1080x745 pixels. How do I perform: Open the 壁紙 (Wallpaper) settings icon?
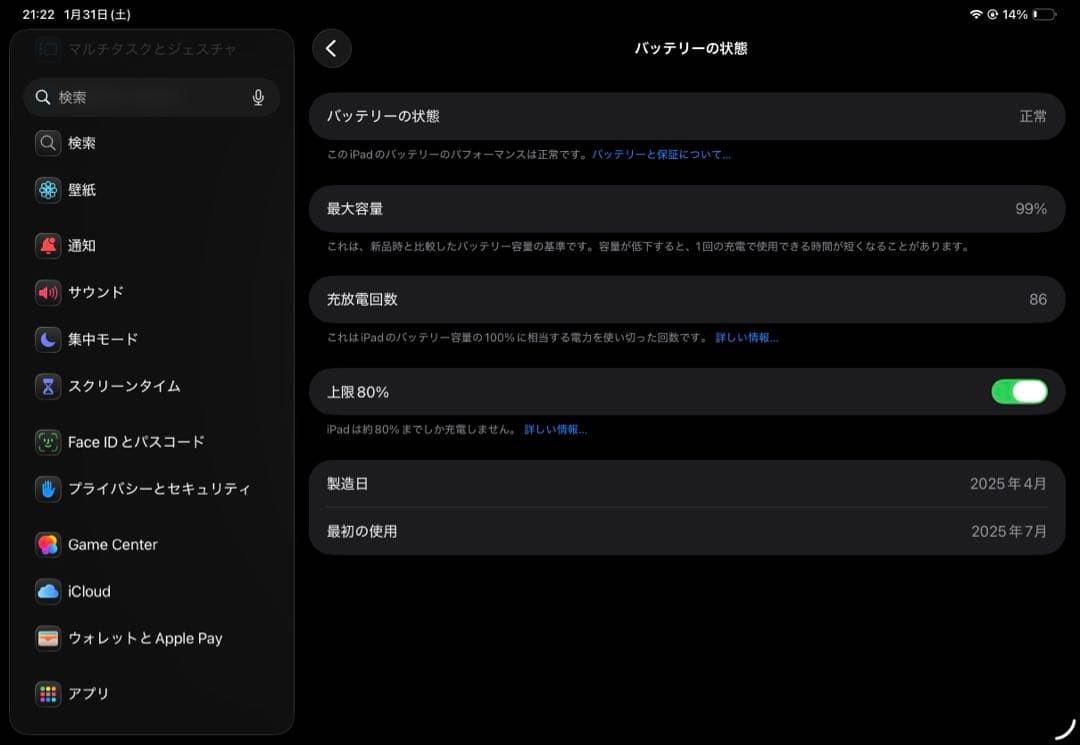click(48, 189)
